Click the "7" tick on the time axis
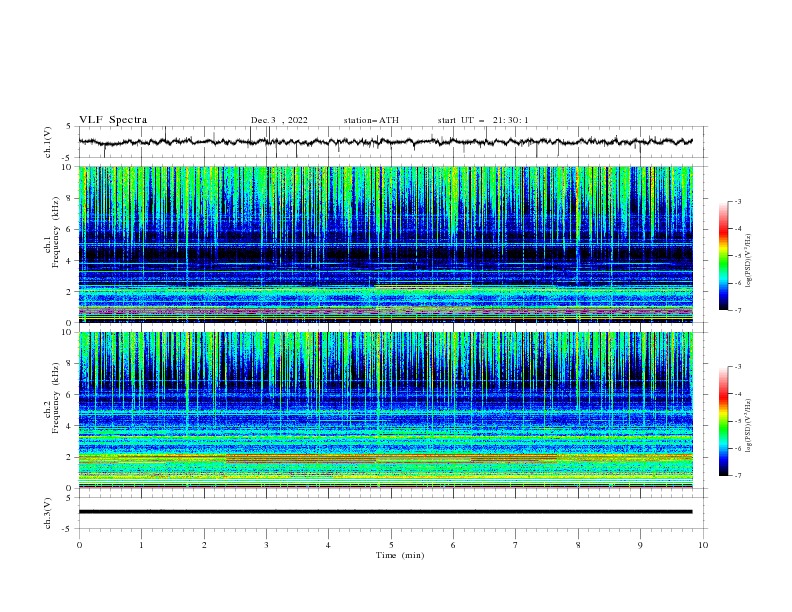Viewport: 792px width, 612px height. pos(516,545)
